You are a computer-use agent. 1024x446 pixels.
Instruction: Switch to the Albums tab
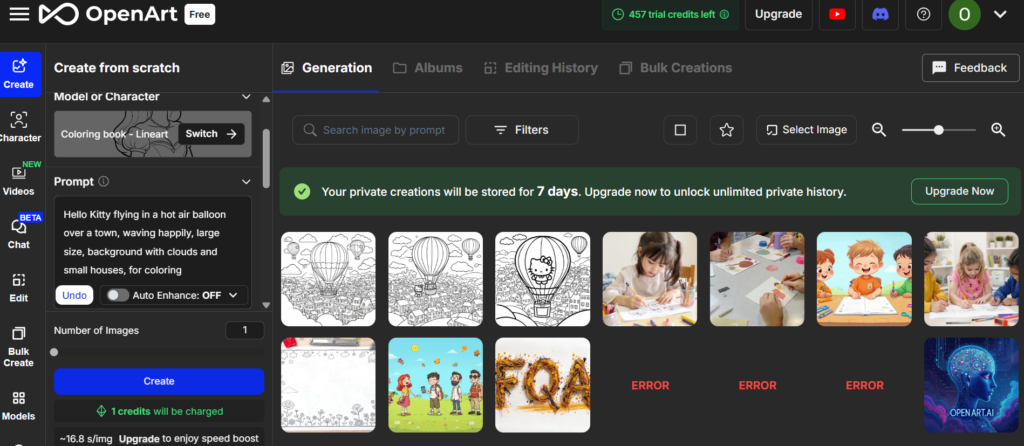pos(428,68)
